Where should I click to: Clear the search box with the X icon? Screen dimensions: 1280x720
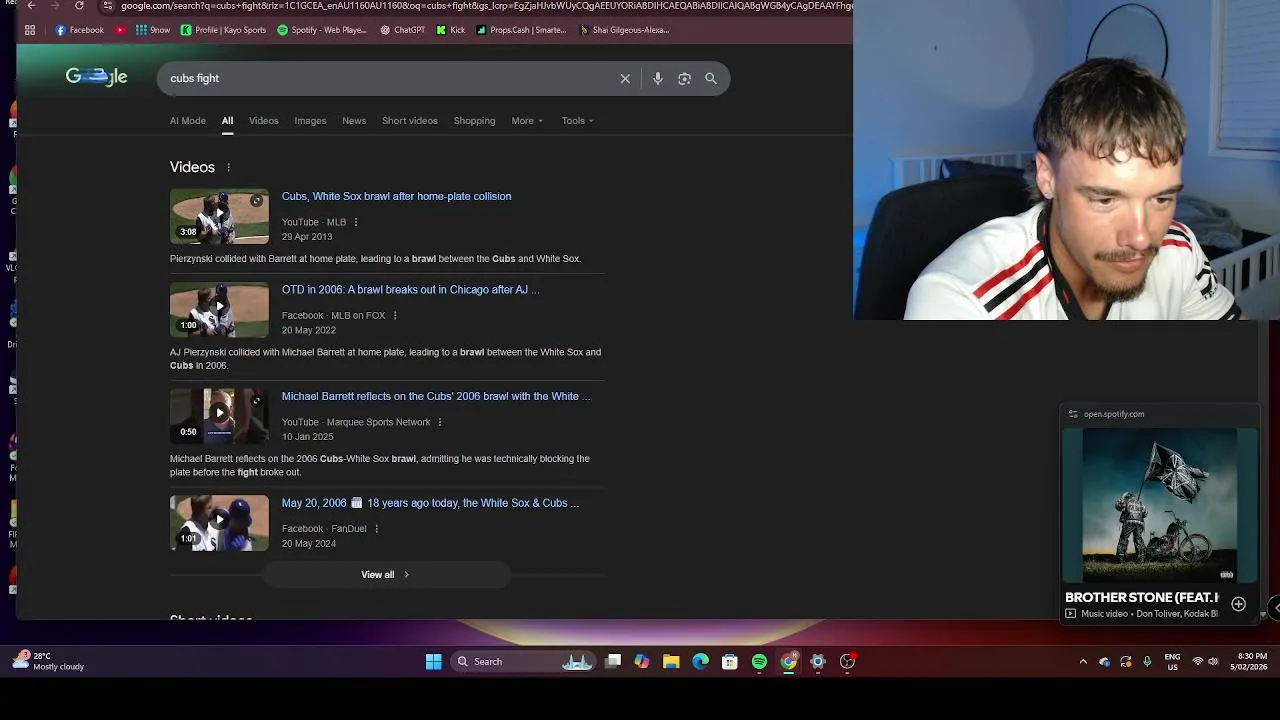click(625, 78)
